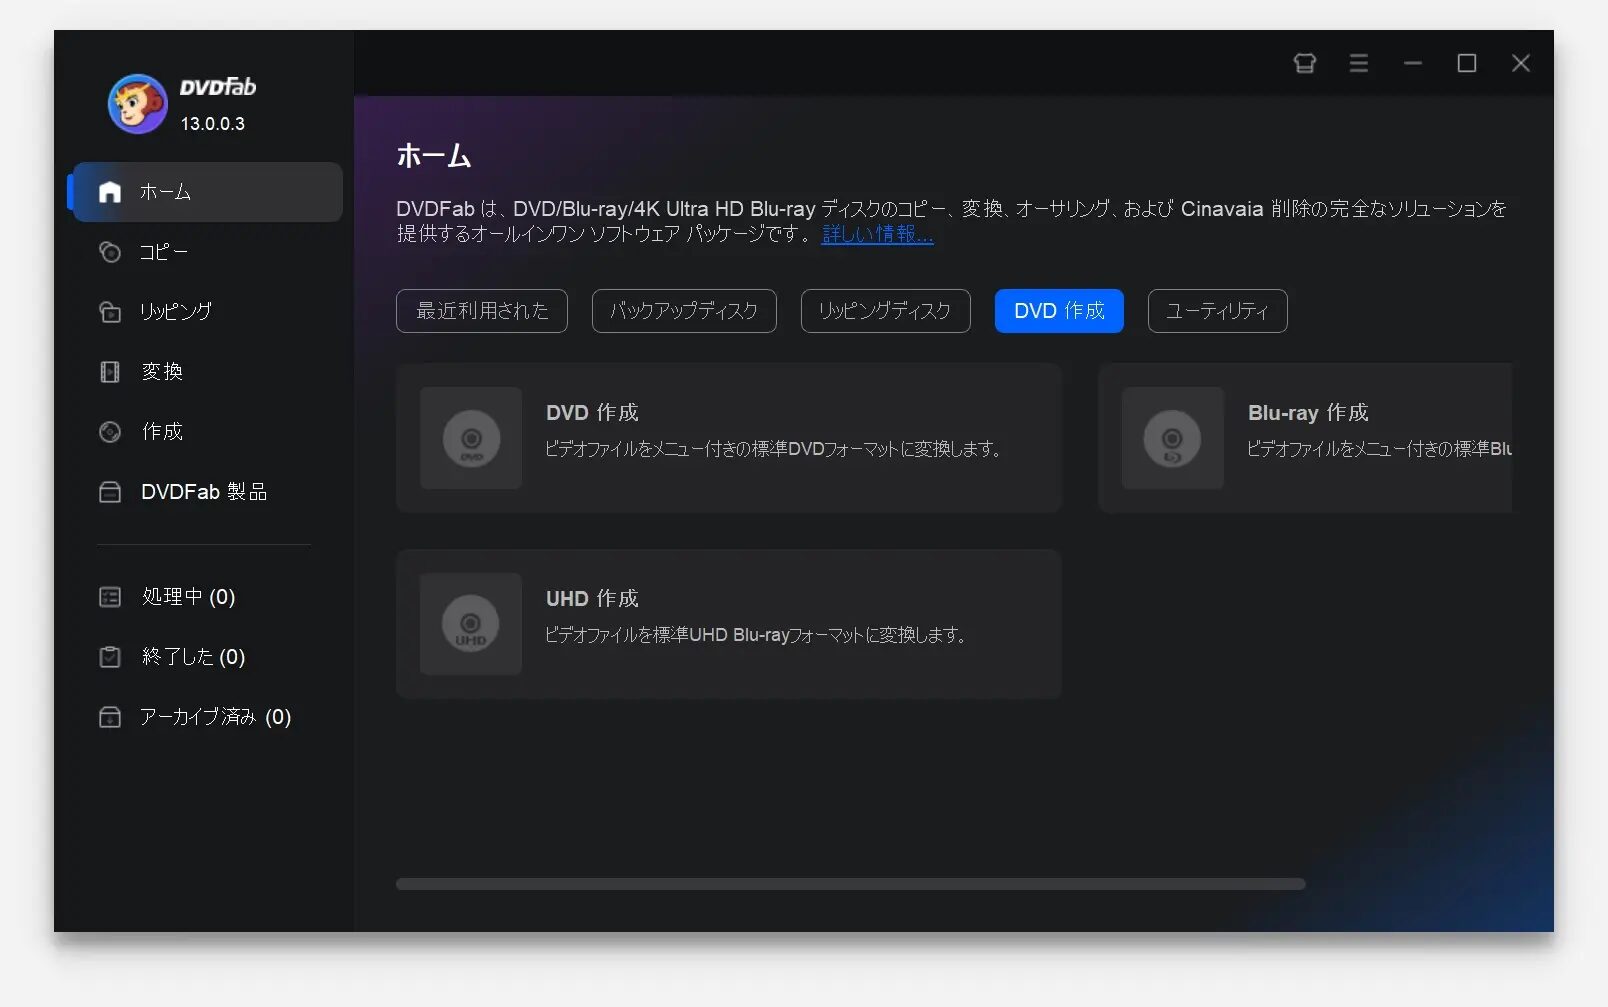Click the 変換 film icon
The width and height of the screenshot is (1608, 1007).
pos(110,372)
